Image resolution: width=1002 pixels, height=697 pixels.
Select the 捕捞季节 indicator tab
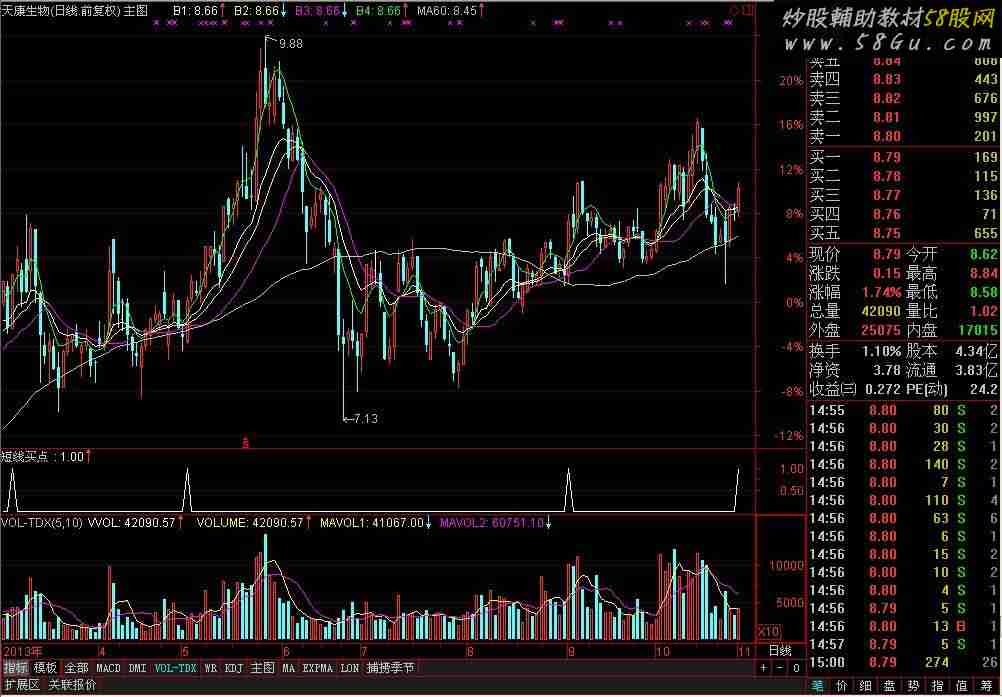(390, 668)
